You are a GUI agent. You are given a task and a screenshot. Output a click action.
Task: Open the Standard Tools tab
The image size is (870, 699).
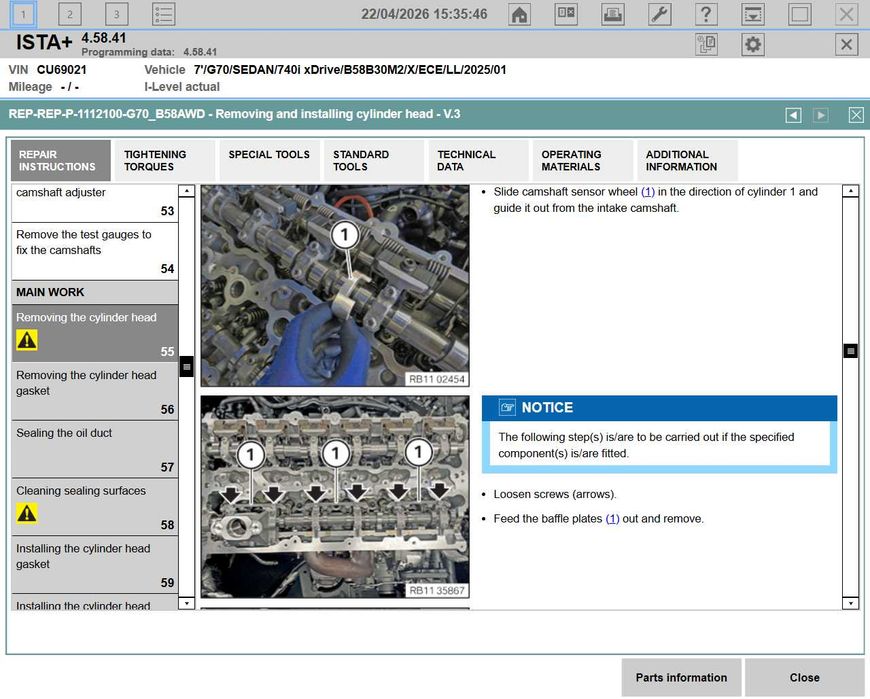pos(373,160)
